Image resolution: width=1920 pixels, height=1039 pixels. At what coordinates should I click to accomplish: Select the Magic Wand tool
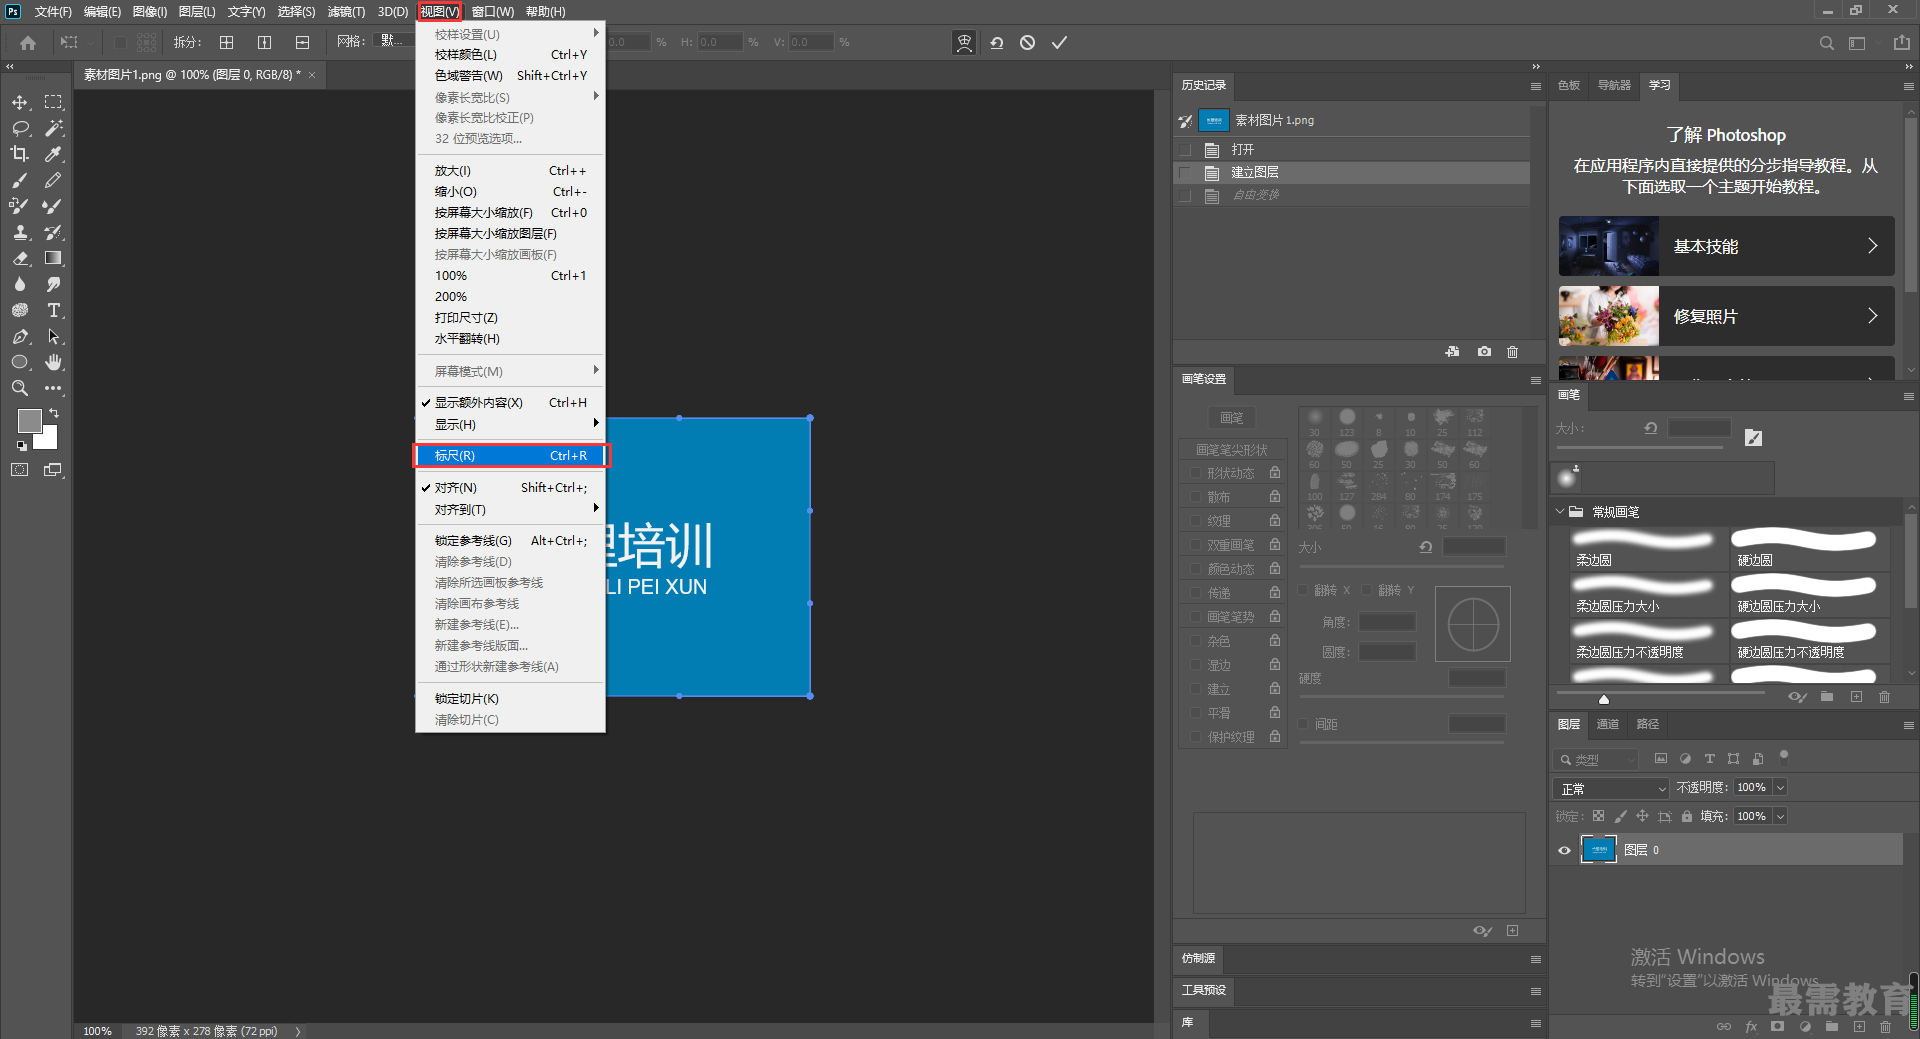click(x=53, y=128)
